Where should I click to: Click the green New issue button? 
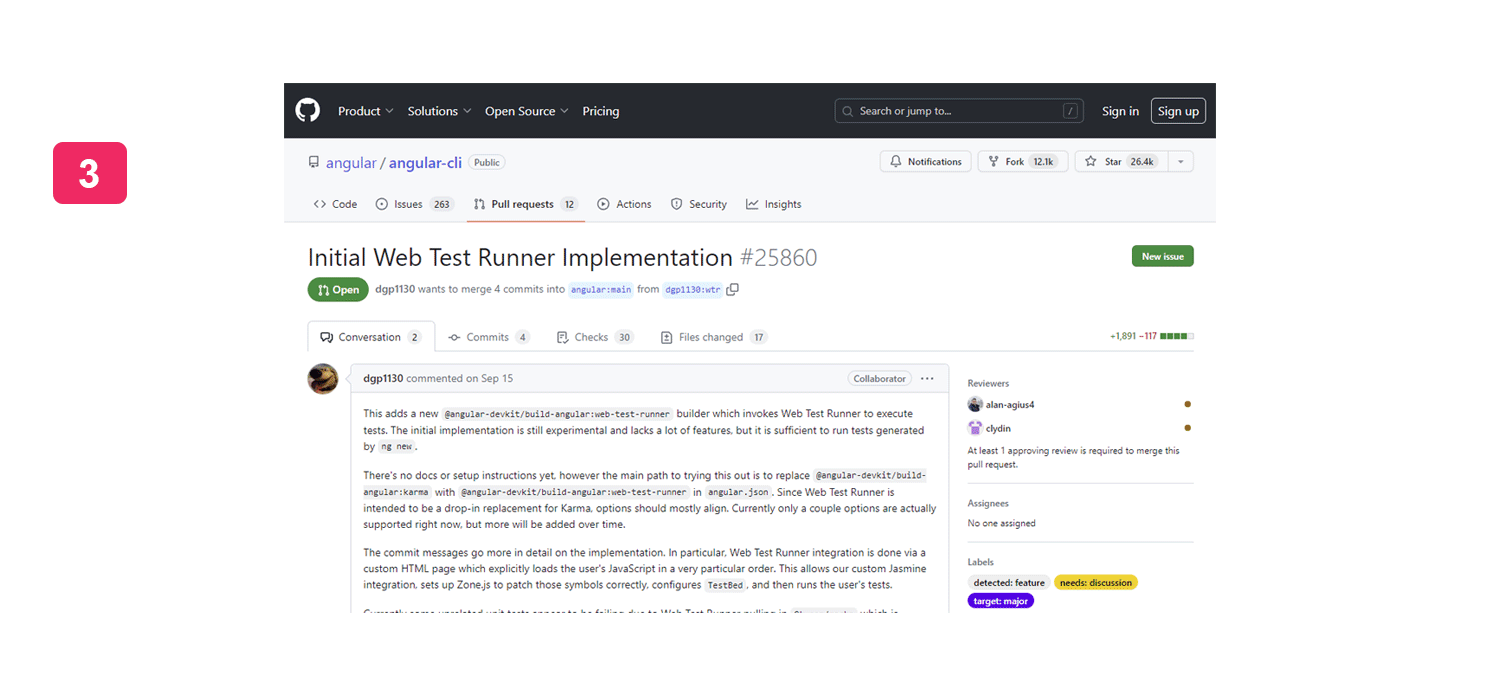point(1162,256)
